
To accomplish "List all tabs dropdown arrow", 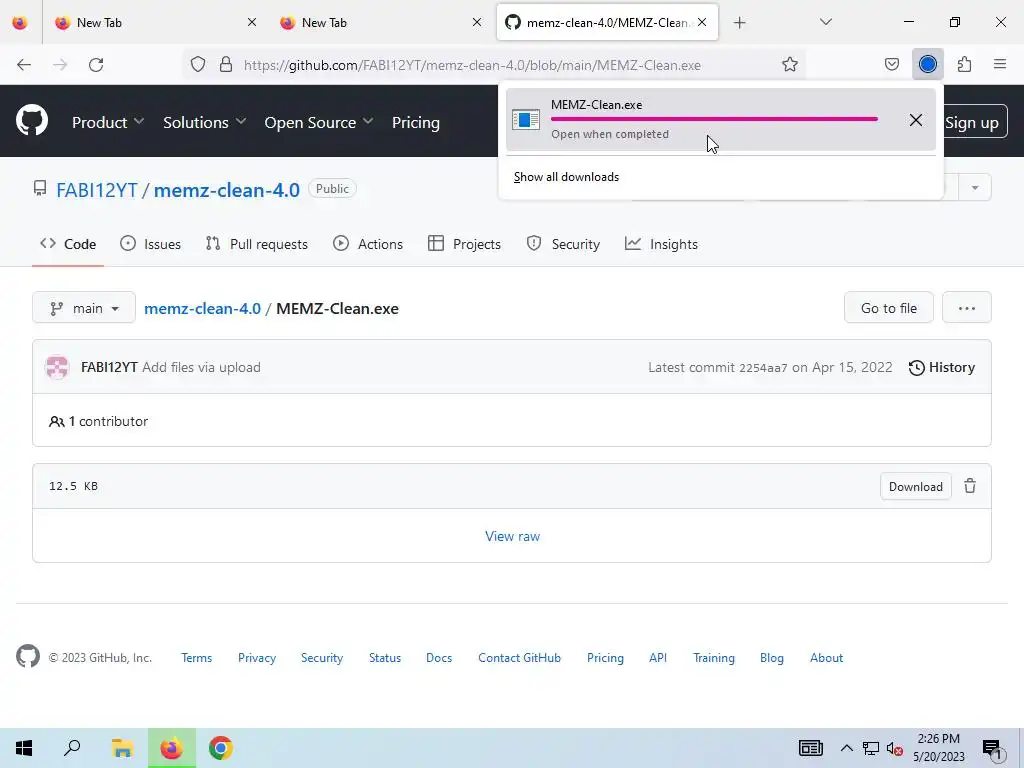I will pos(825,22).
